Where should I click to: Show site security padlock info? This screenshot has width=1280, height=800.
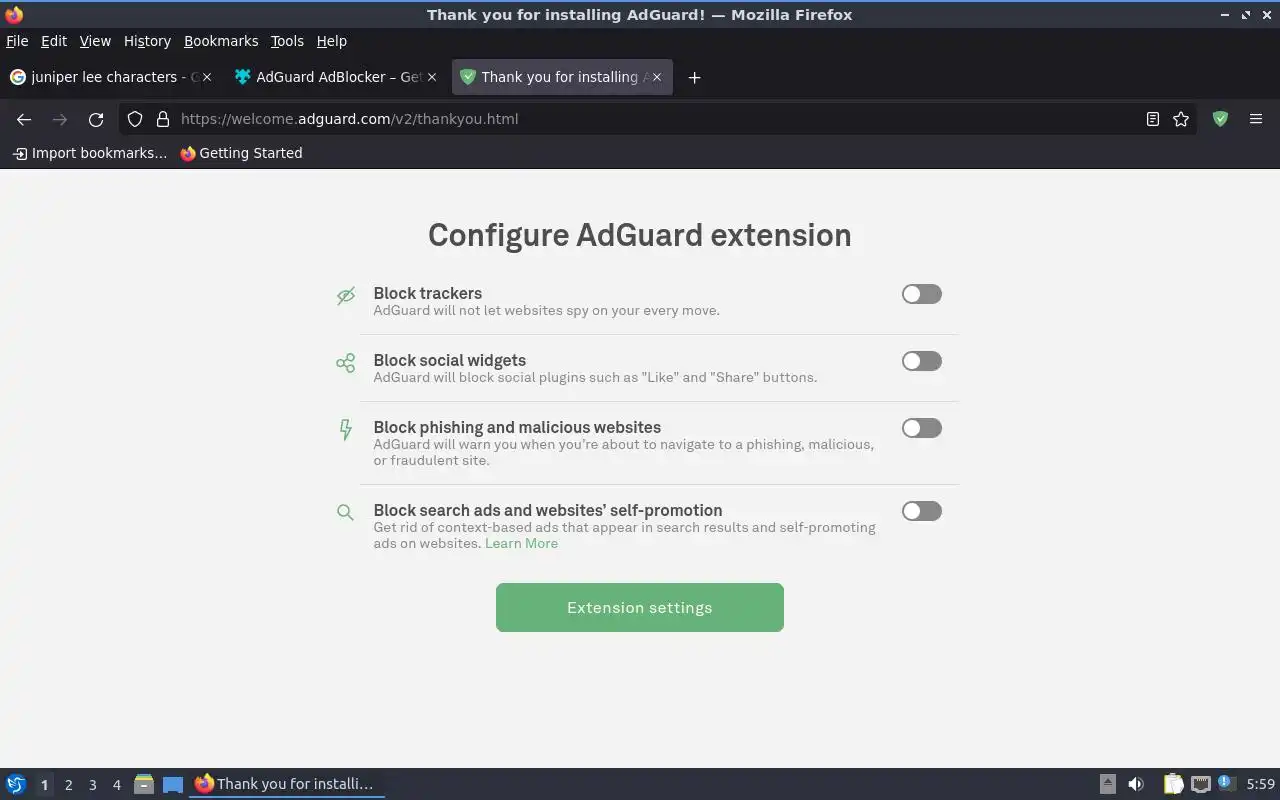pyautogui.click(x=162, y=119)
